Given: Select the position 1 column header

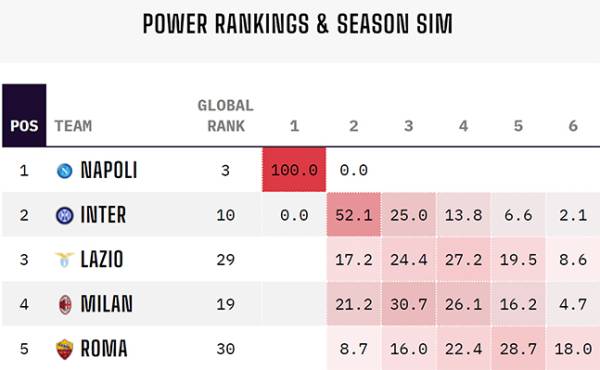Looking at the screenshot, I should pyautogui.click(x=294, y=126).
